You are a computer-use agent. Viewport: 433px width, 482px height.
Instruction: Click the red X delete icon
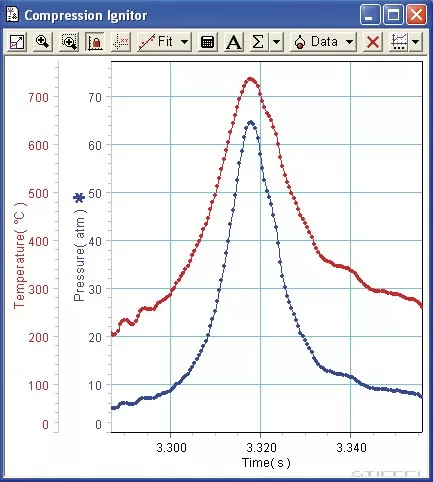(372, 42)
